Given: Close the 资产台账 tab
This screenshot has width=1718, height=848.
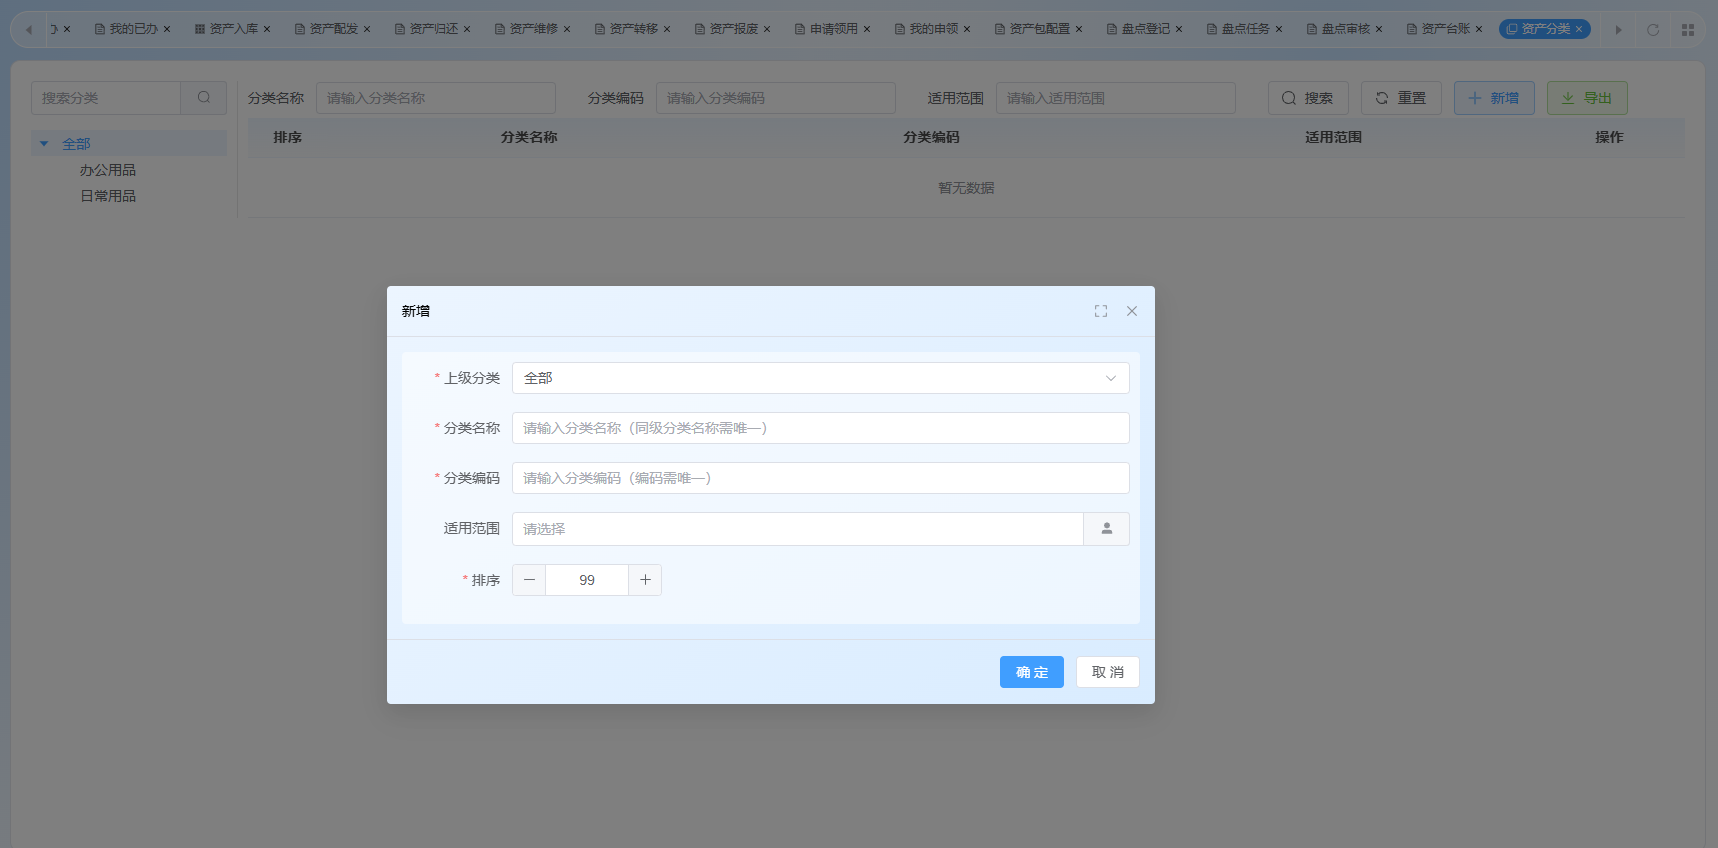Looking at the screenshot, I should point(1479,29).
